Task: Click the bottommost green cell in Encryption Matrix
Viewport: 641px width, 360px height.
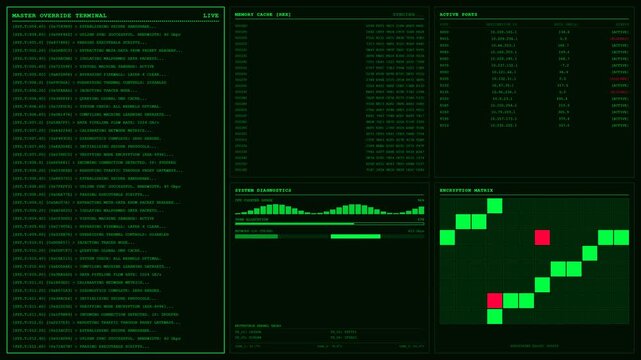Action: [495, 316]
